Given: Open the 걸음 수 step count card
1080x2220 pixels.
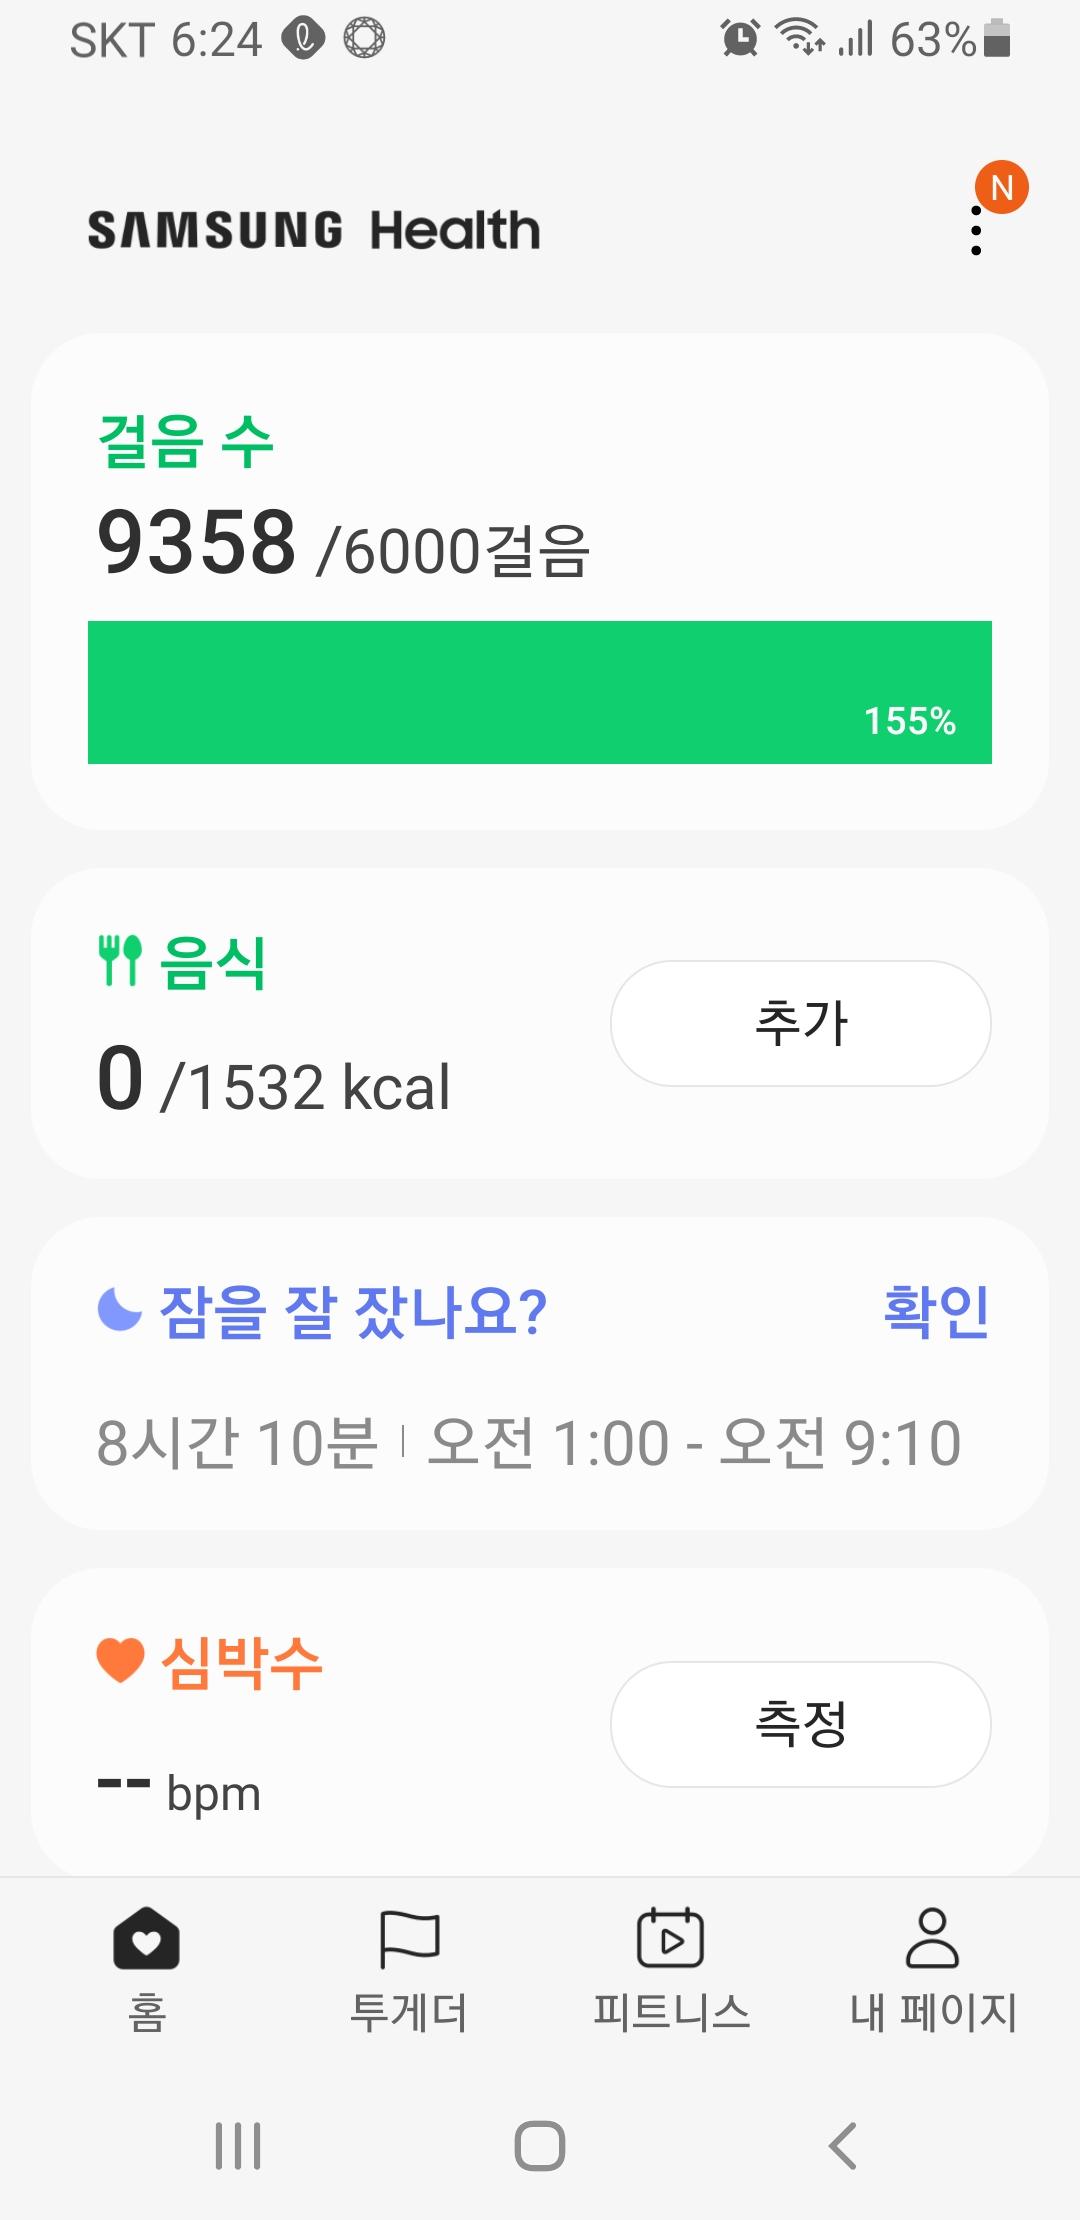Looking at the screenshot, I should coord(186,442).
